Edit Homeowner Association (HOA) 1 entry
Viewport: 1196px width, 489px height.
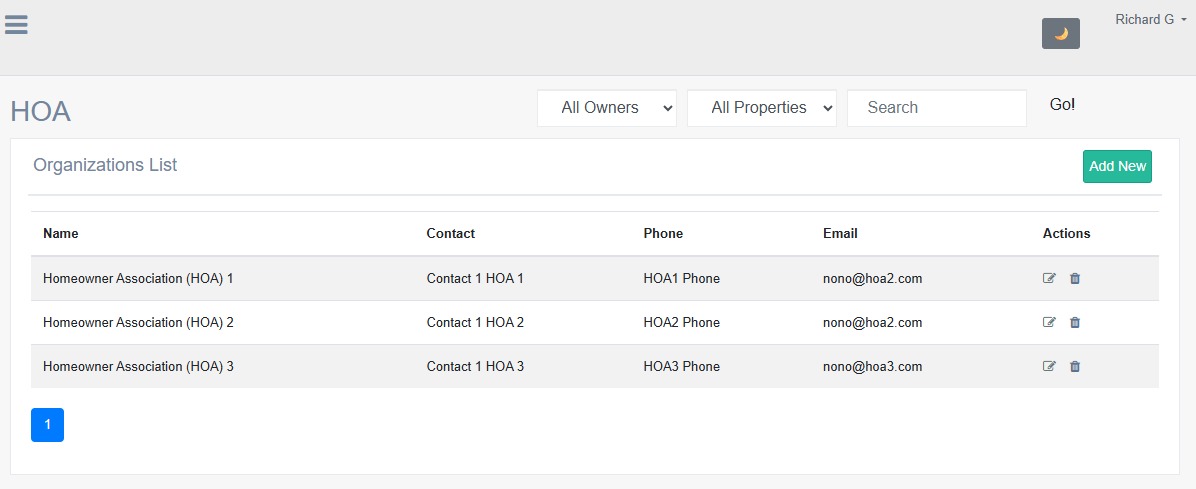point(1049,279)
